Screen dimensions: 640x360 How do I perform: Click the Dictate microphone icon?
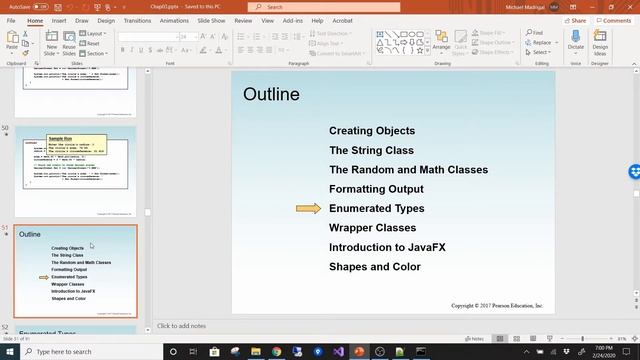click(x=576, y=37)
